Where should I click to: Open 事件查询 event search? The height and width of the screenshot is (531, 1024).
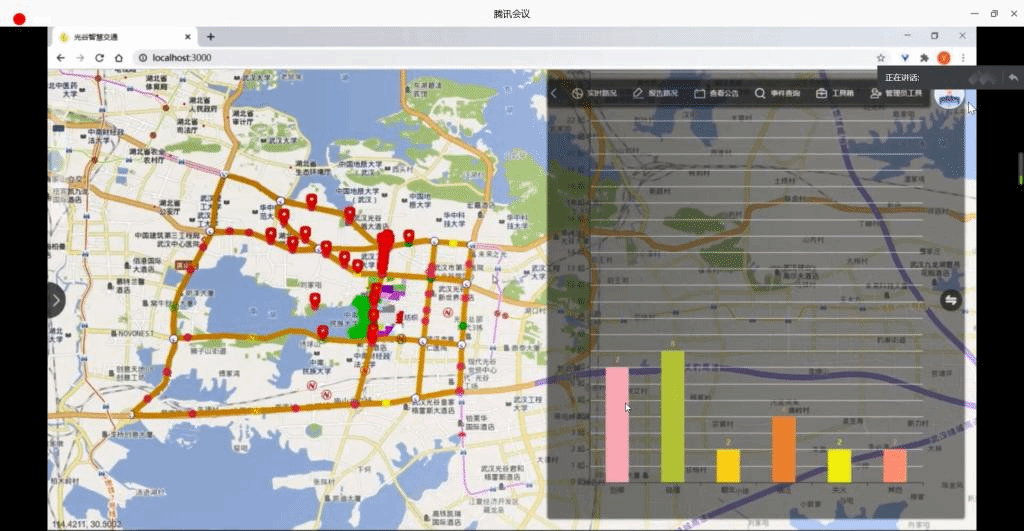click(777, 94)
